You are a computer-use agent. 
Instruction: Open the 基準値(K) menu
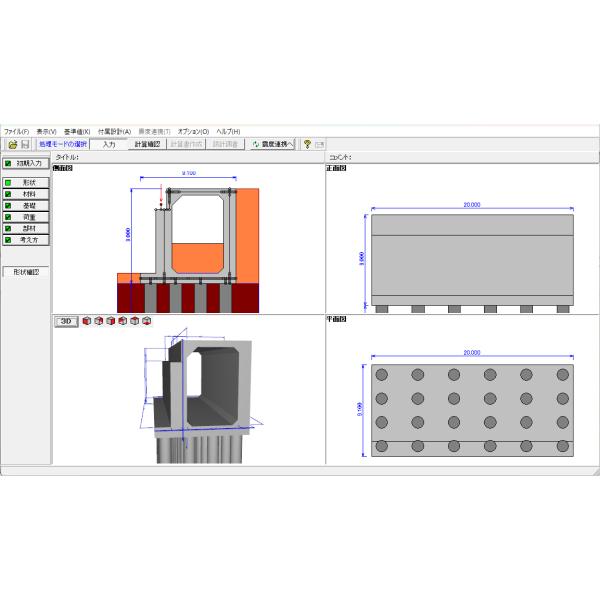point(77,131)
